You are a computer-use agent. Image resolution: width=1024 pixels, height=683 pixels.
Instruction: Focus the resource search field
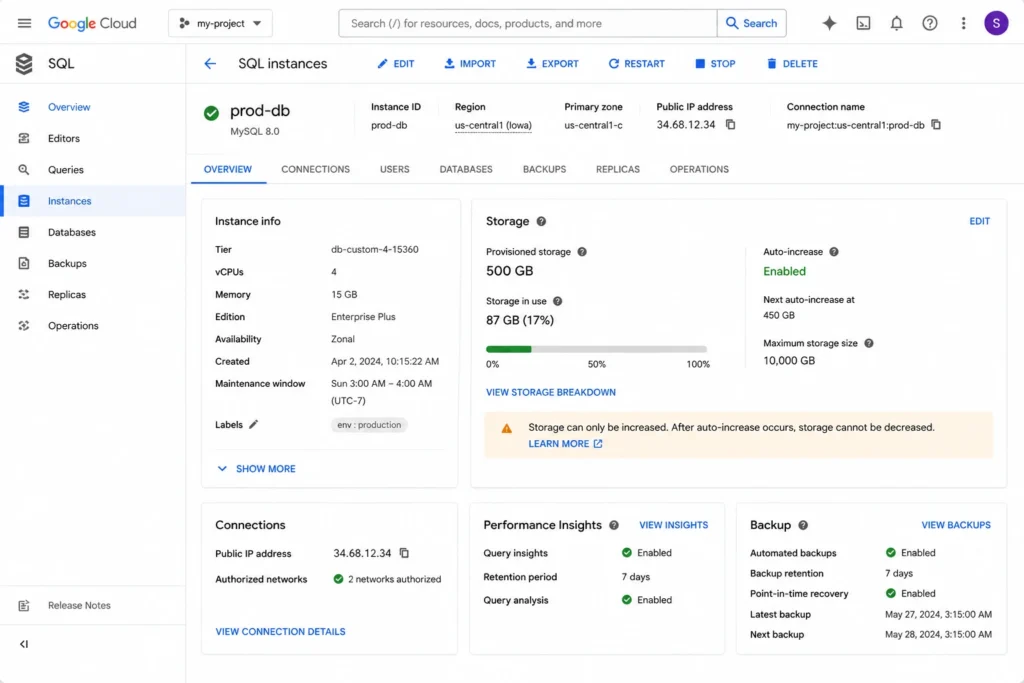(x=528, y=24)
